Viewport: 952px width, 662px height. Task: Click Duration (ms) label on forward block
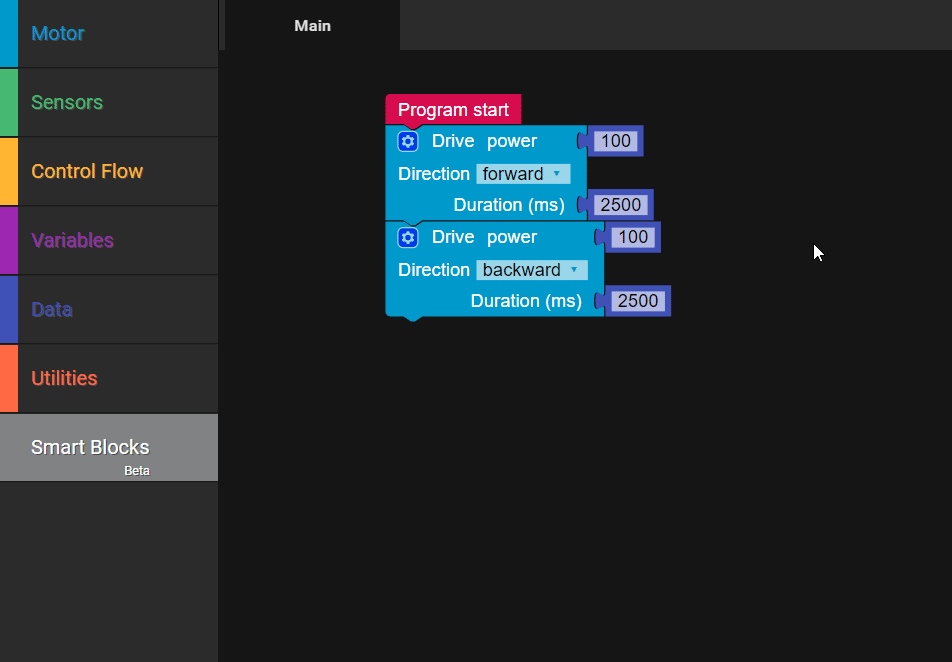pyautogui.click(x=509, y=205)
